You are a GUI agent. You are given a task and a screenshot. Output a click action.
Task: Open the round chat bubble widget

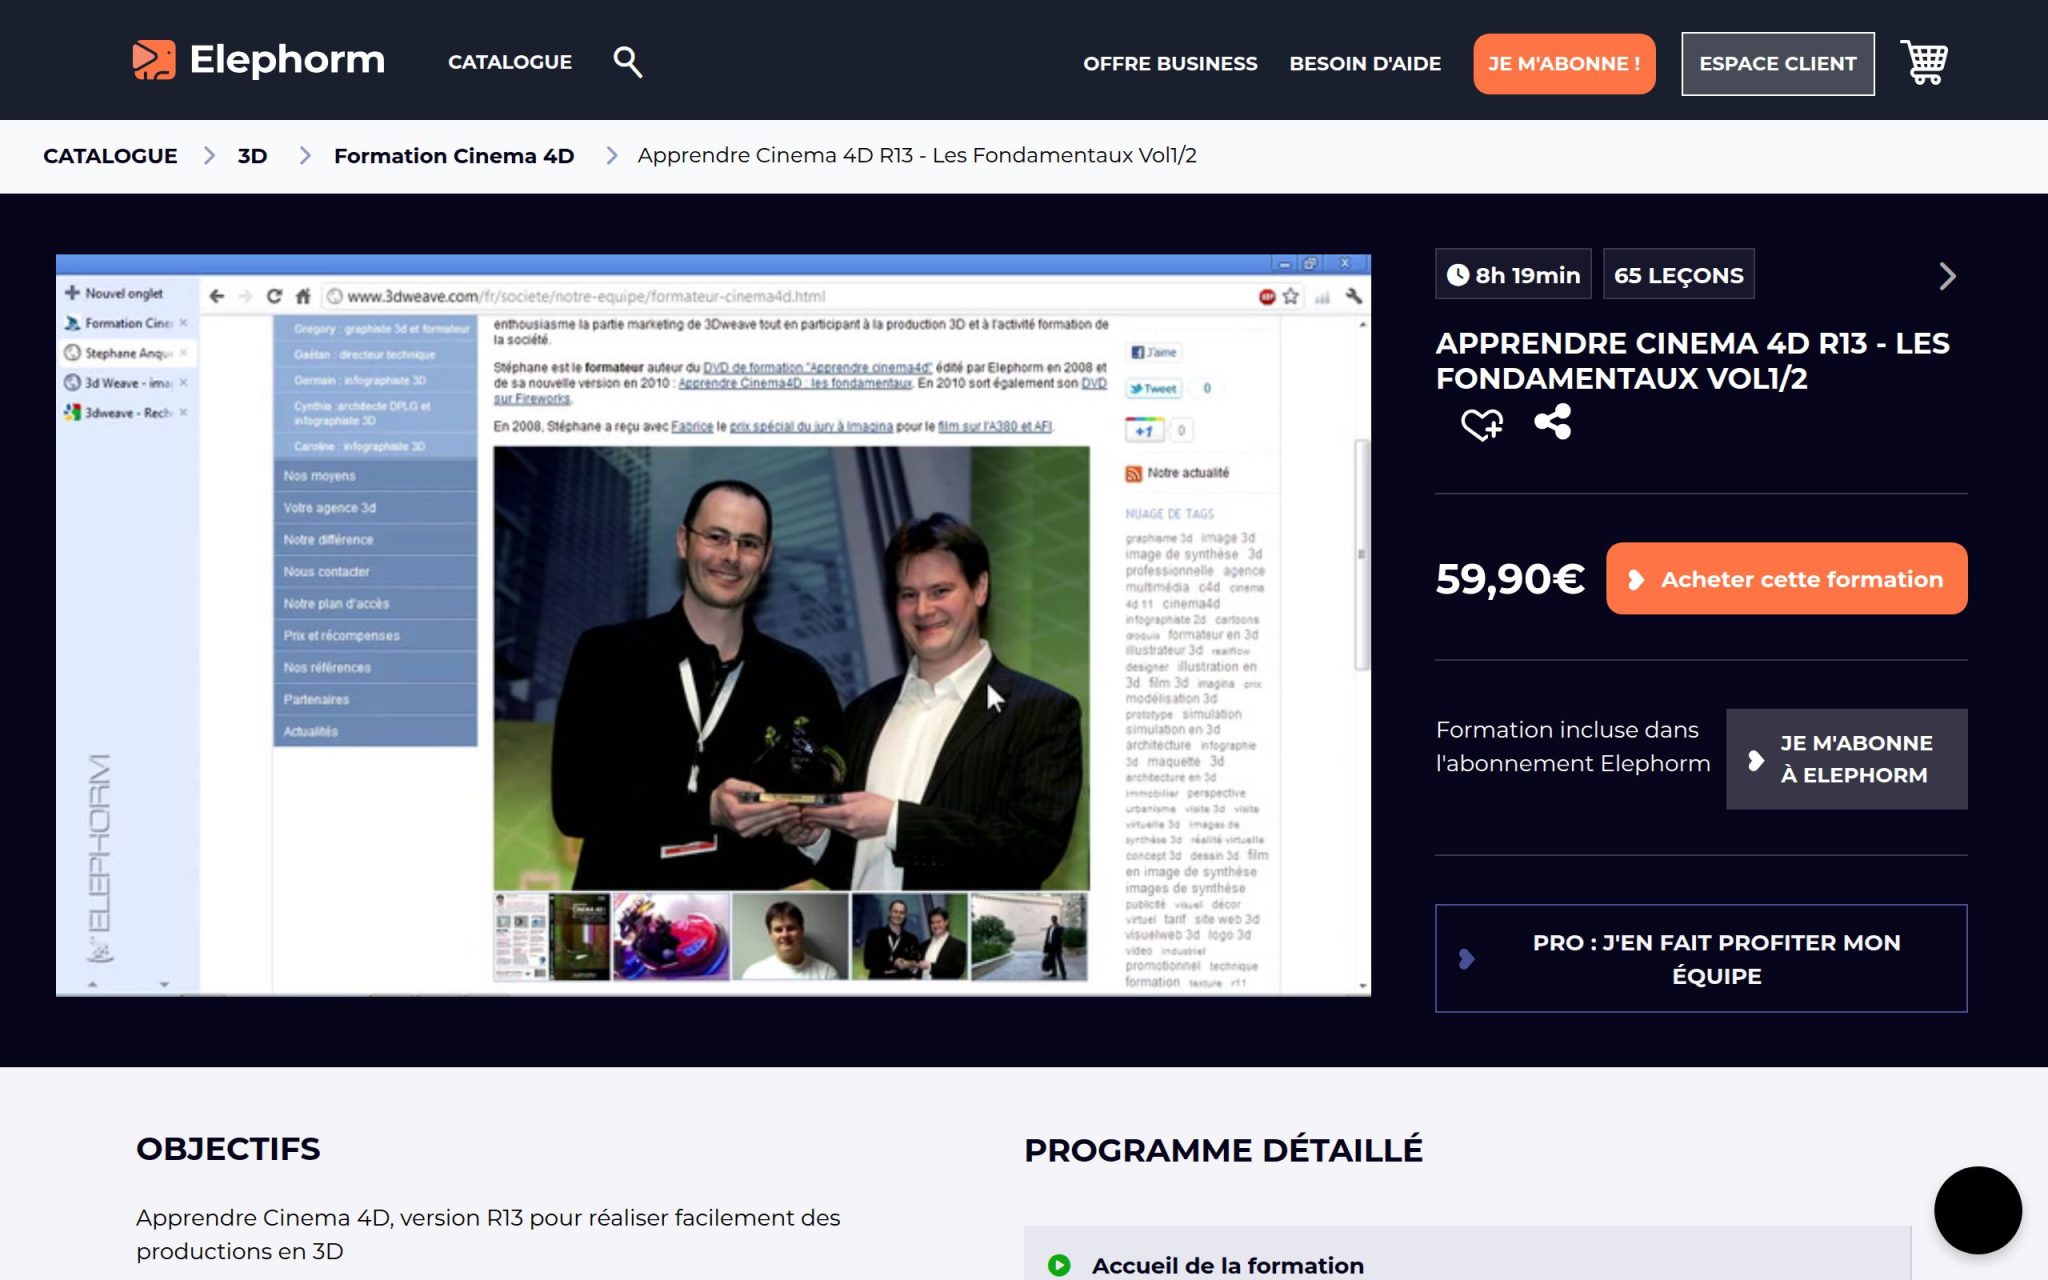click(1977, 1210)
